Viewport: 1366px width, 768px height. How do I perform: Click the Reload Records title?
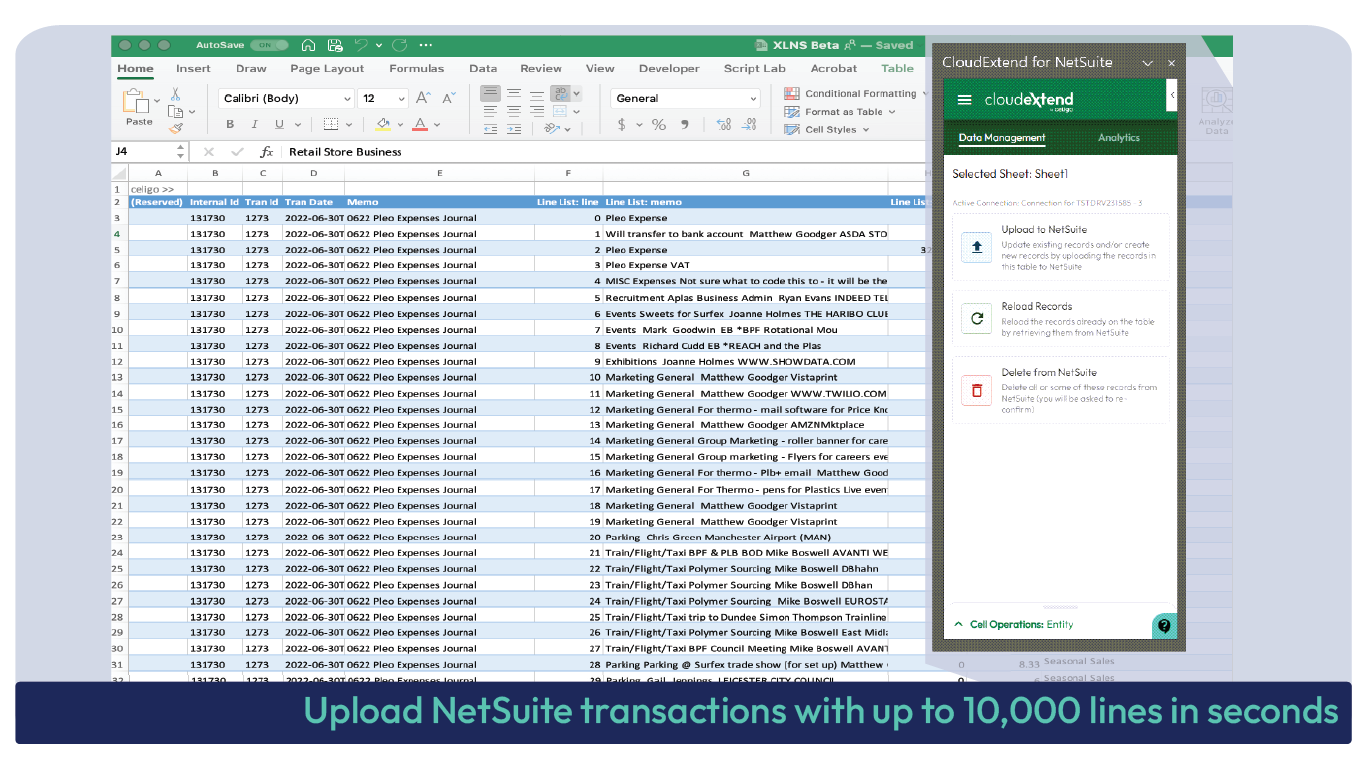click(1037, 307)
